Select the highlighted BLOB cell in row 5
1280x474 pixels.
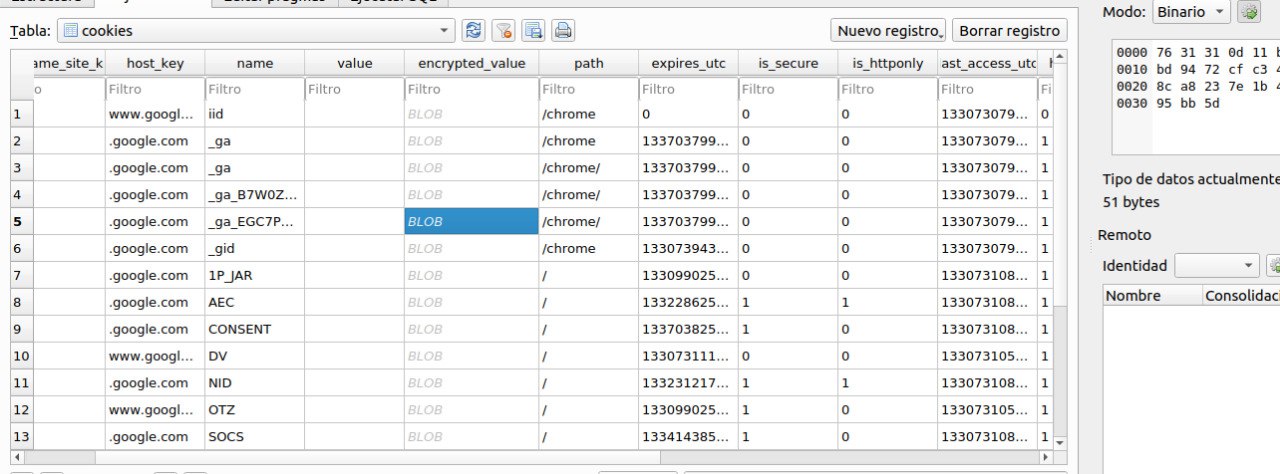click(x=471, y=222)
